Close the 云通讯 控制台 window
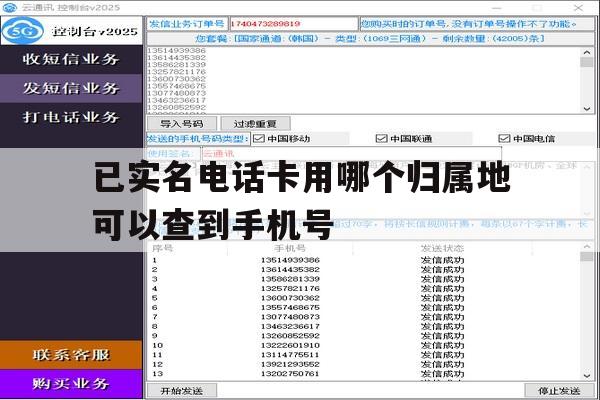This screenshot has height=400, width=600. 578,8
